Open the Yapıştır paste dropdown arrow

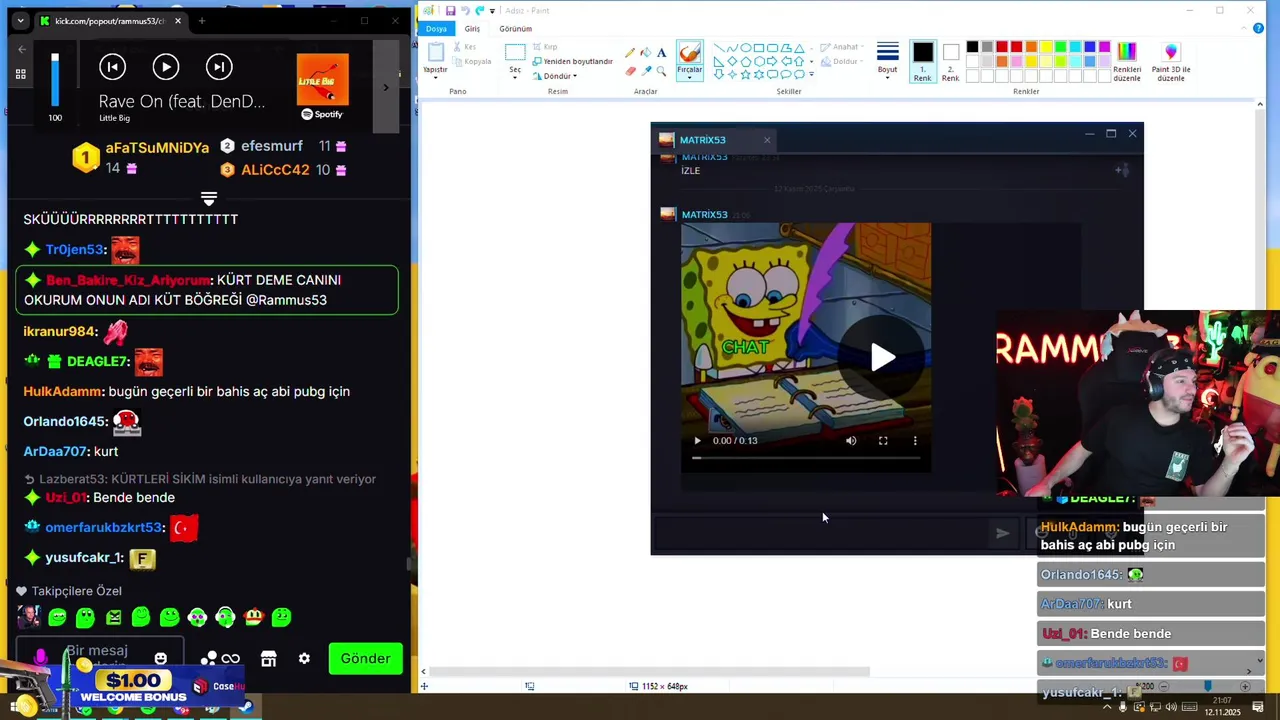436,77
